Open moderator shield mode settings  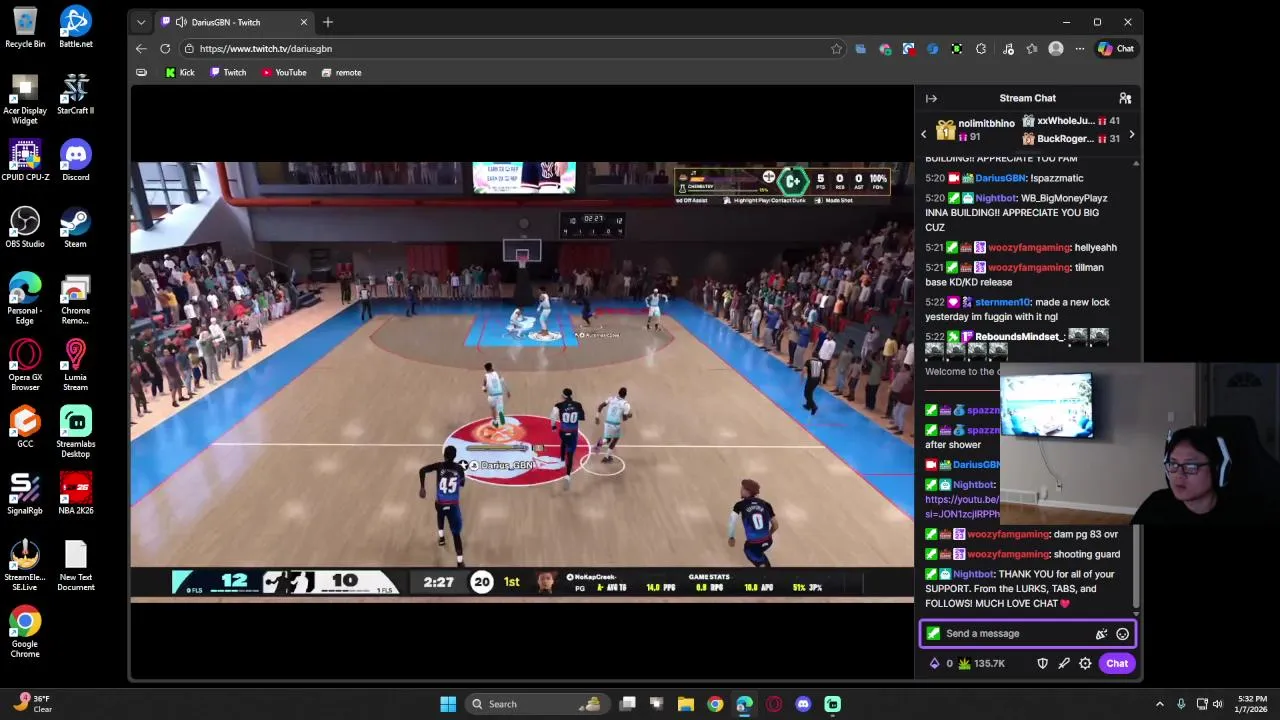[1042, 663]
